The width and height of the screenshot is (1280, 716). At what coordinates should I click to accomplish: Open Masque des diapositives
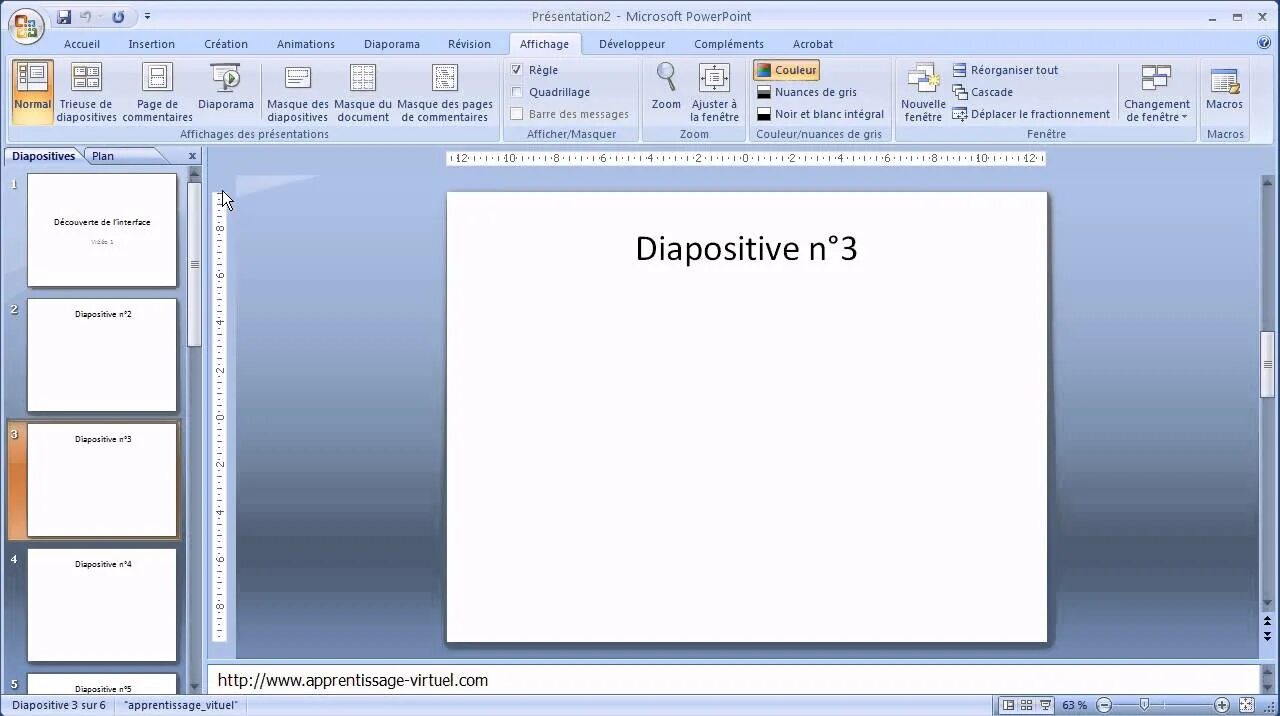[298, 91]
